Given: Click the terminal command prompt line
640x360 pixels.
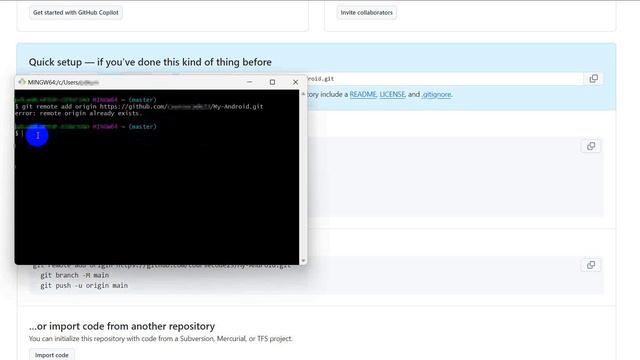Looking at the screenshot, I should [x=157, y=133].
